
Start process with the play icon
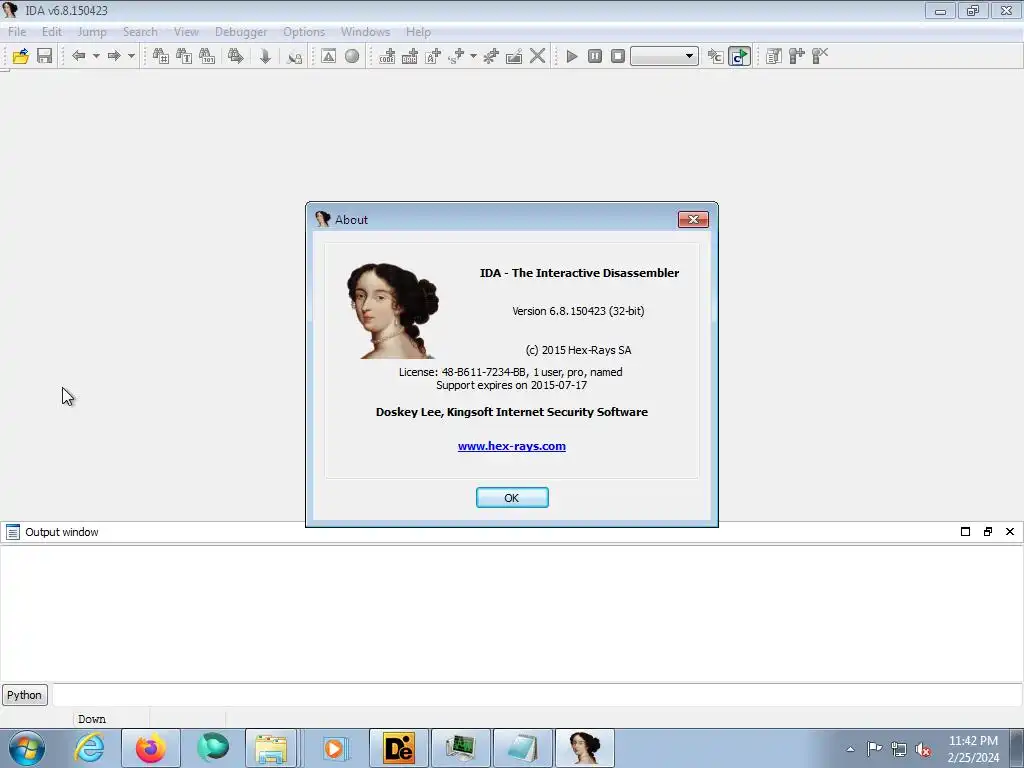coord(571,56)
